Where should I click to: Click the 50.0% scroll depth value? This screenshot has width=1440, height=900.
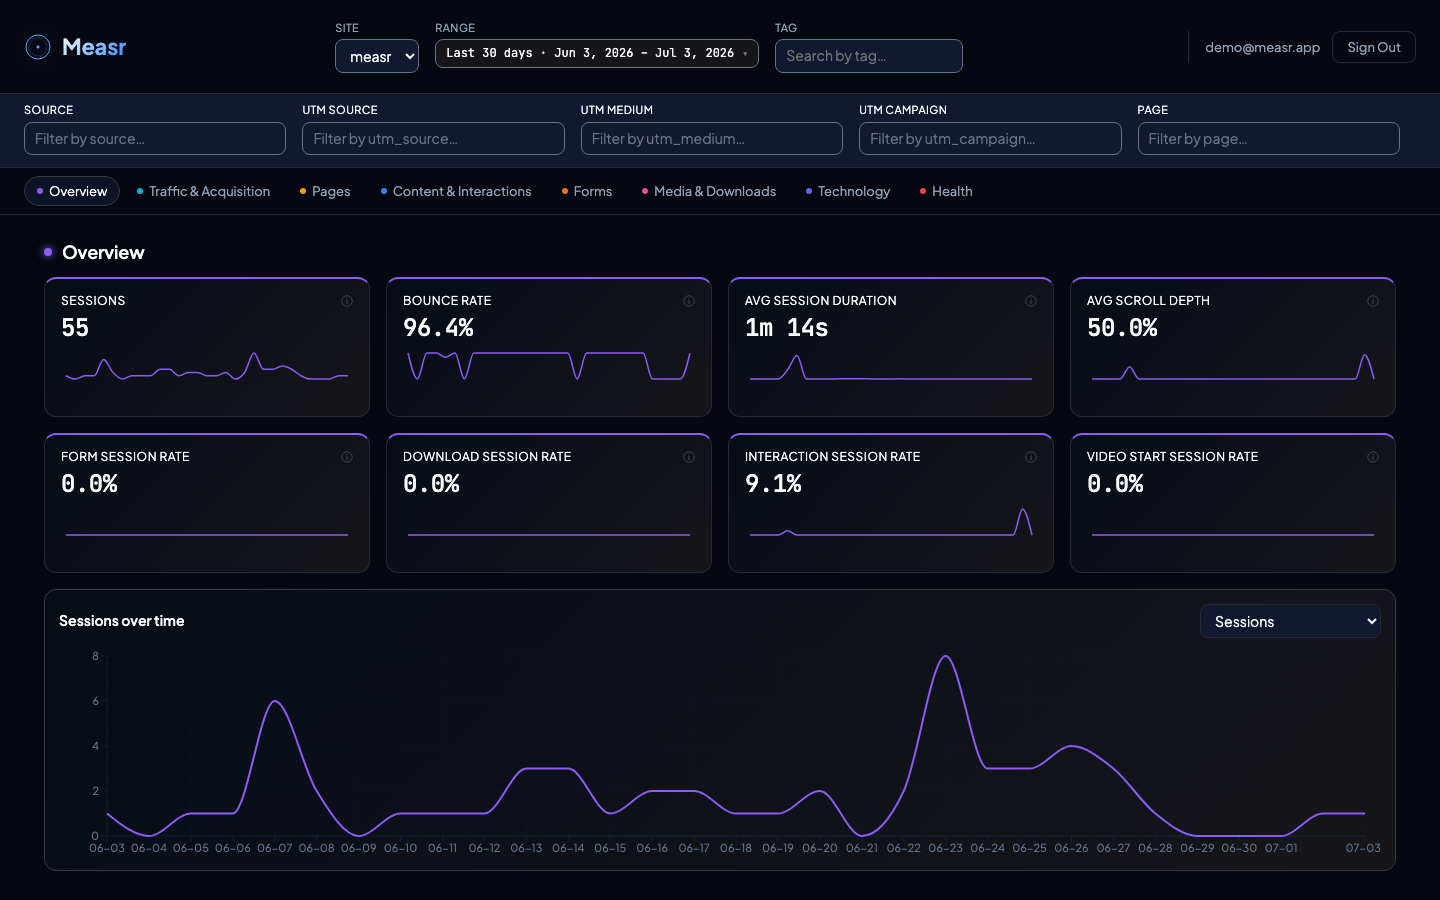(1122, 328)
